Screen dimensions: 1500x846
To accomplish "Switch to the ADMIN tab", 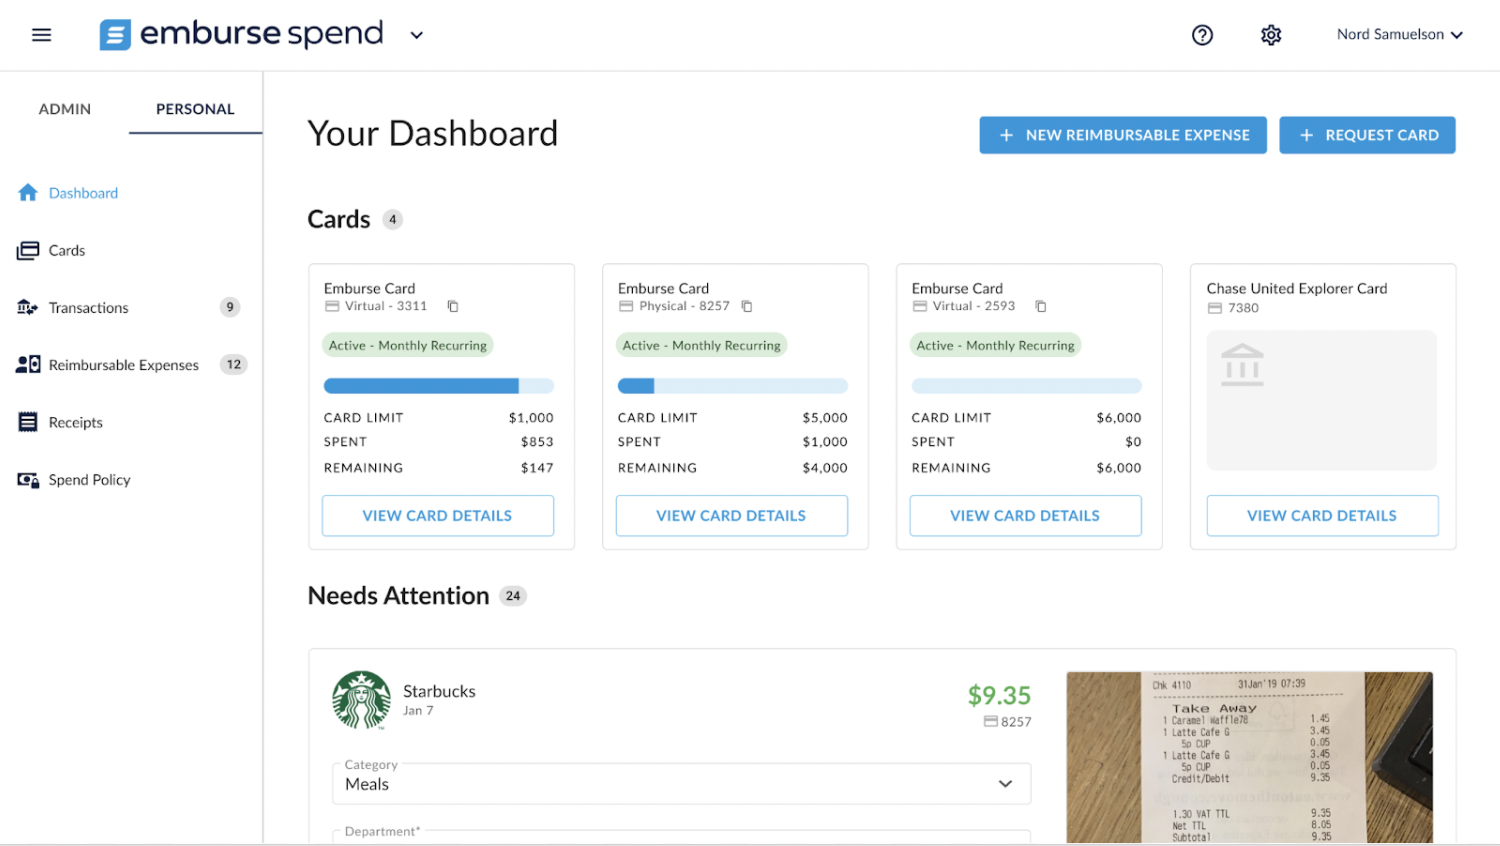I will [x=64, y=108].
